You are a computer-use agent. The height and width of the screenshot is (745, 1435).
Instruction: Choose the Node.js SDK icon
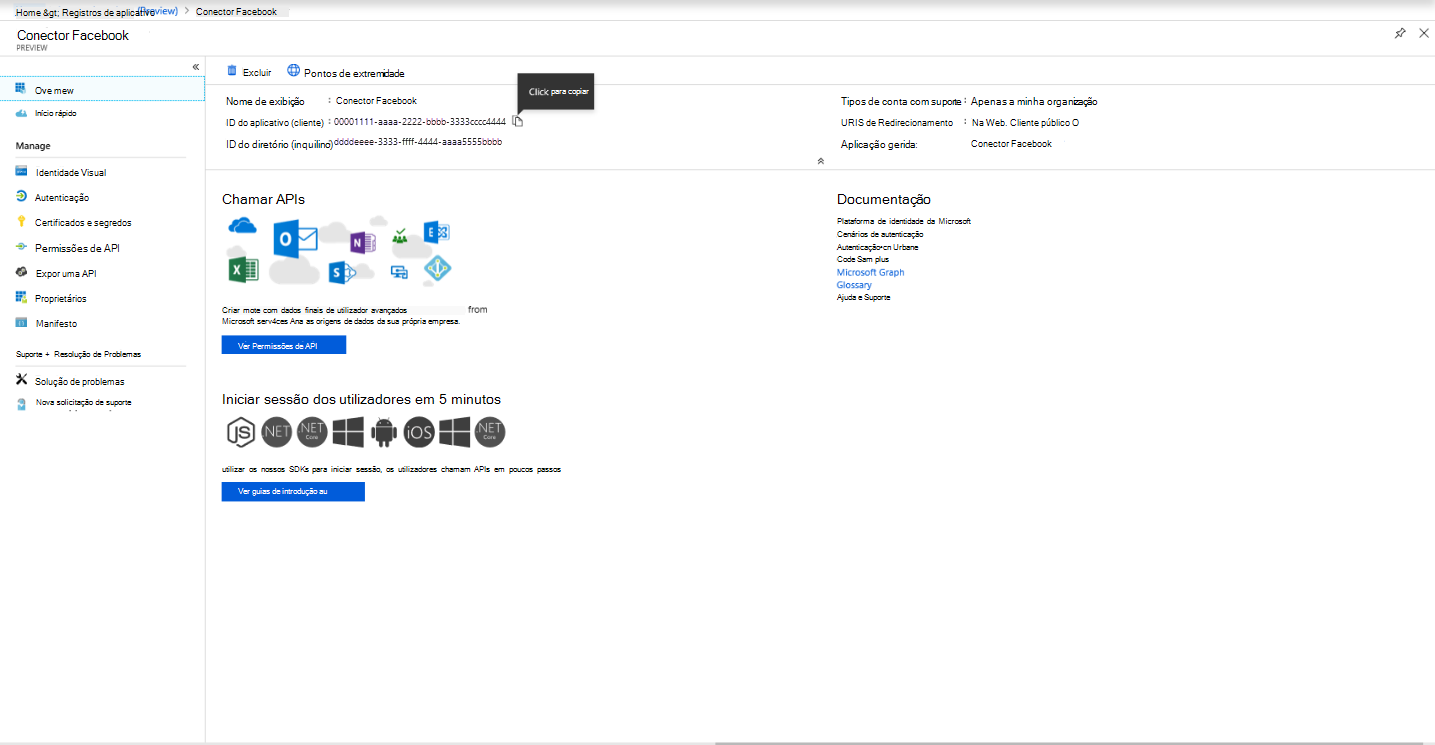(x=240, y=432)
